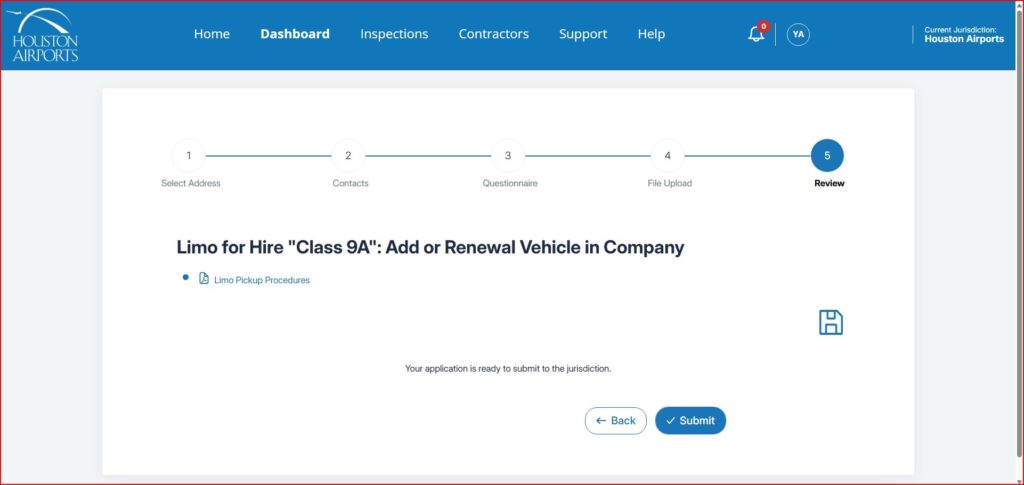Viewport: 1024px width, 485px height.
Task: Click the floppy disk save icon
Action: pyautogui.click(x=830, y=322)
